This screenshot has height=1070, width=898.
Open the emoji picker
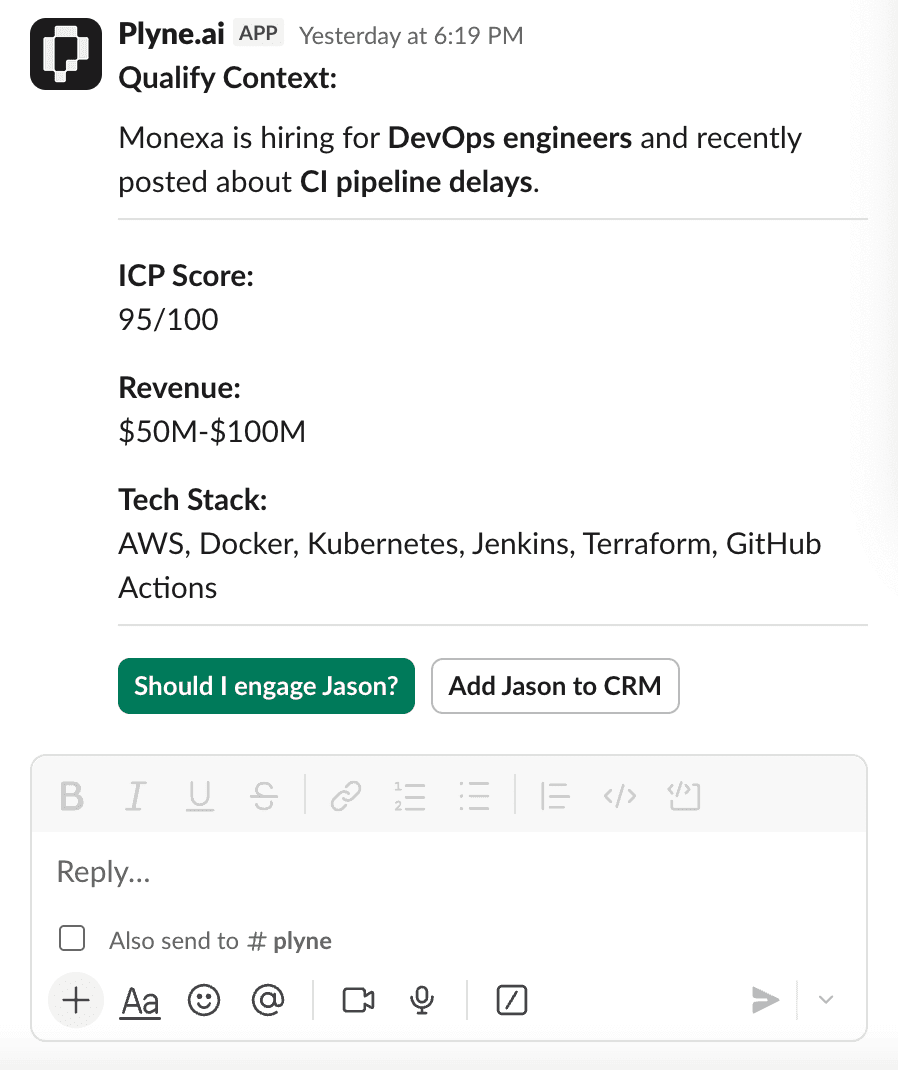204,999
